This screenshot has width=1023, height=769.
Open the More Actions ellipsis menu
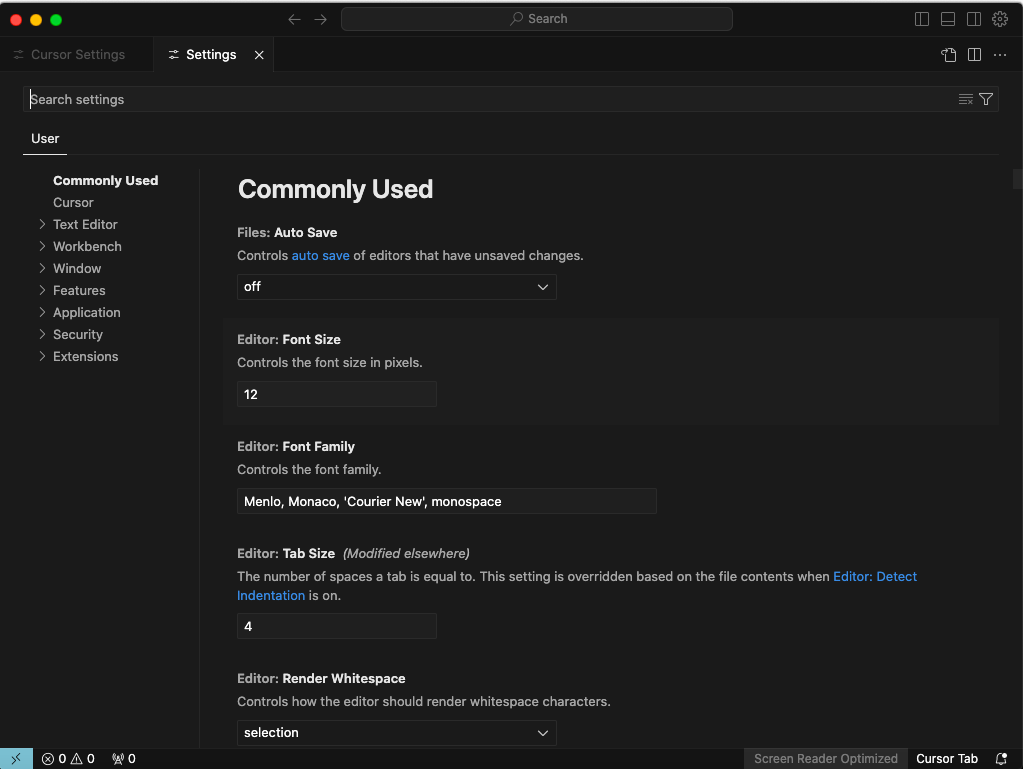[x=1000, y=55]
